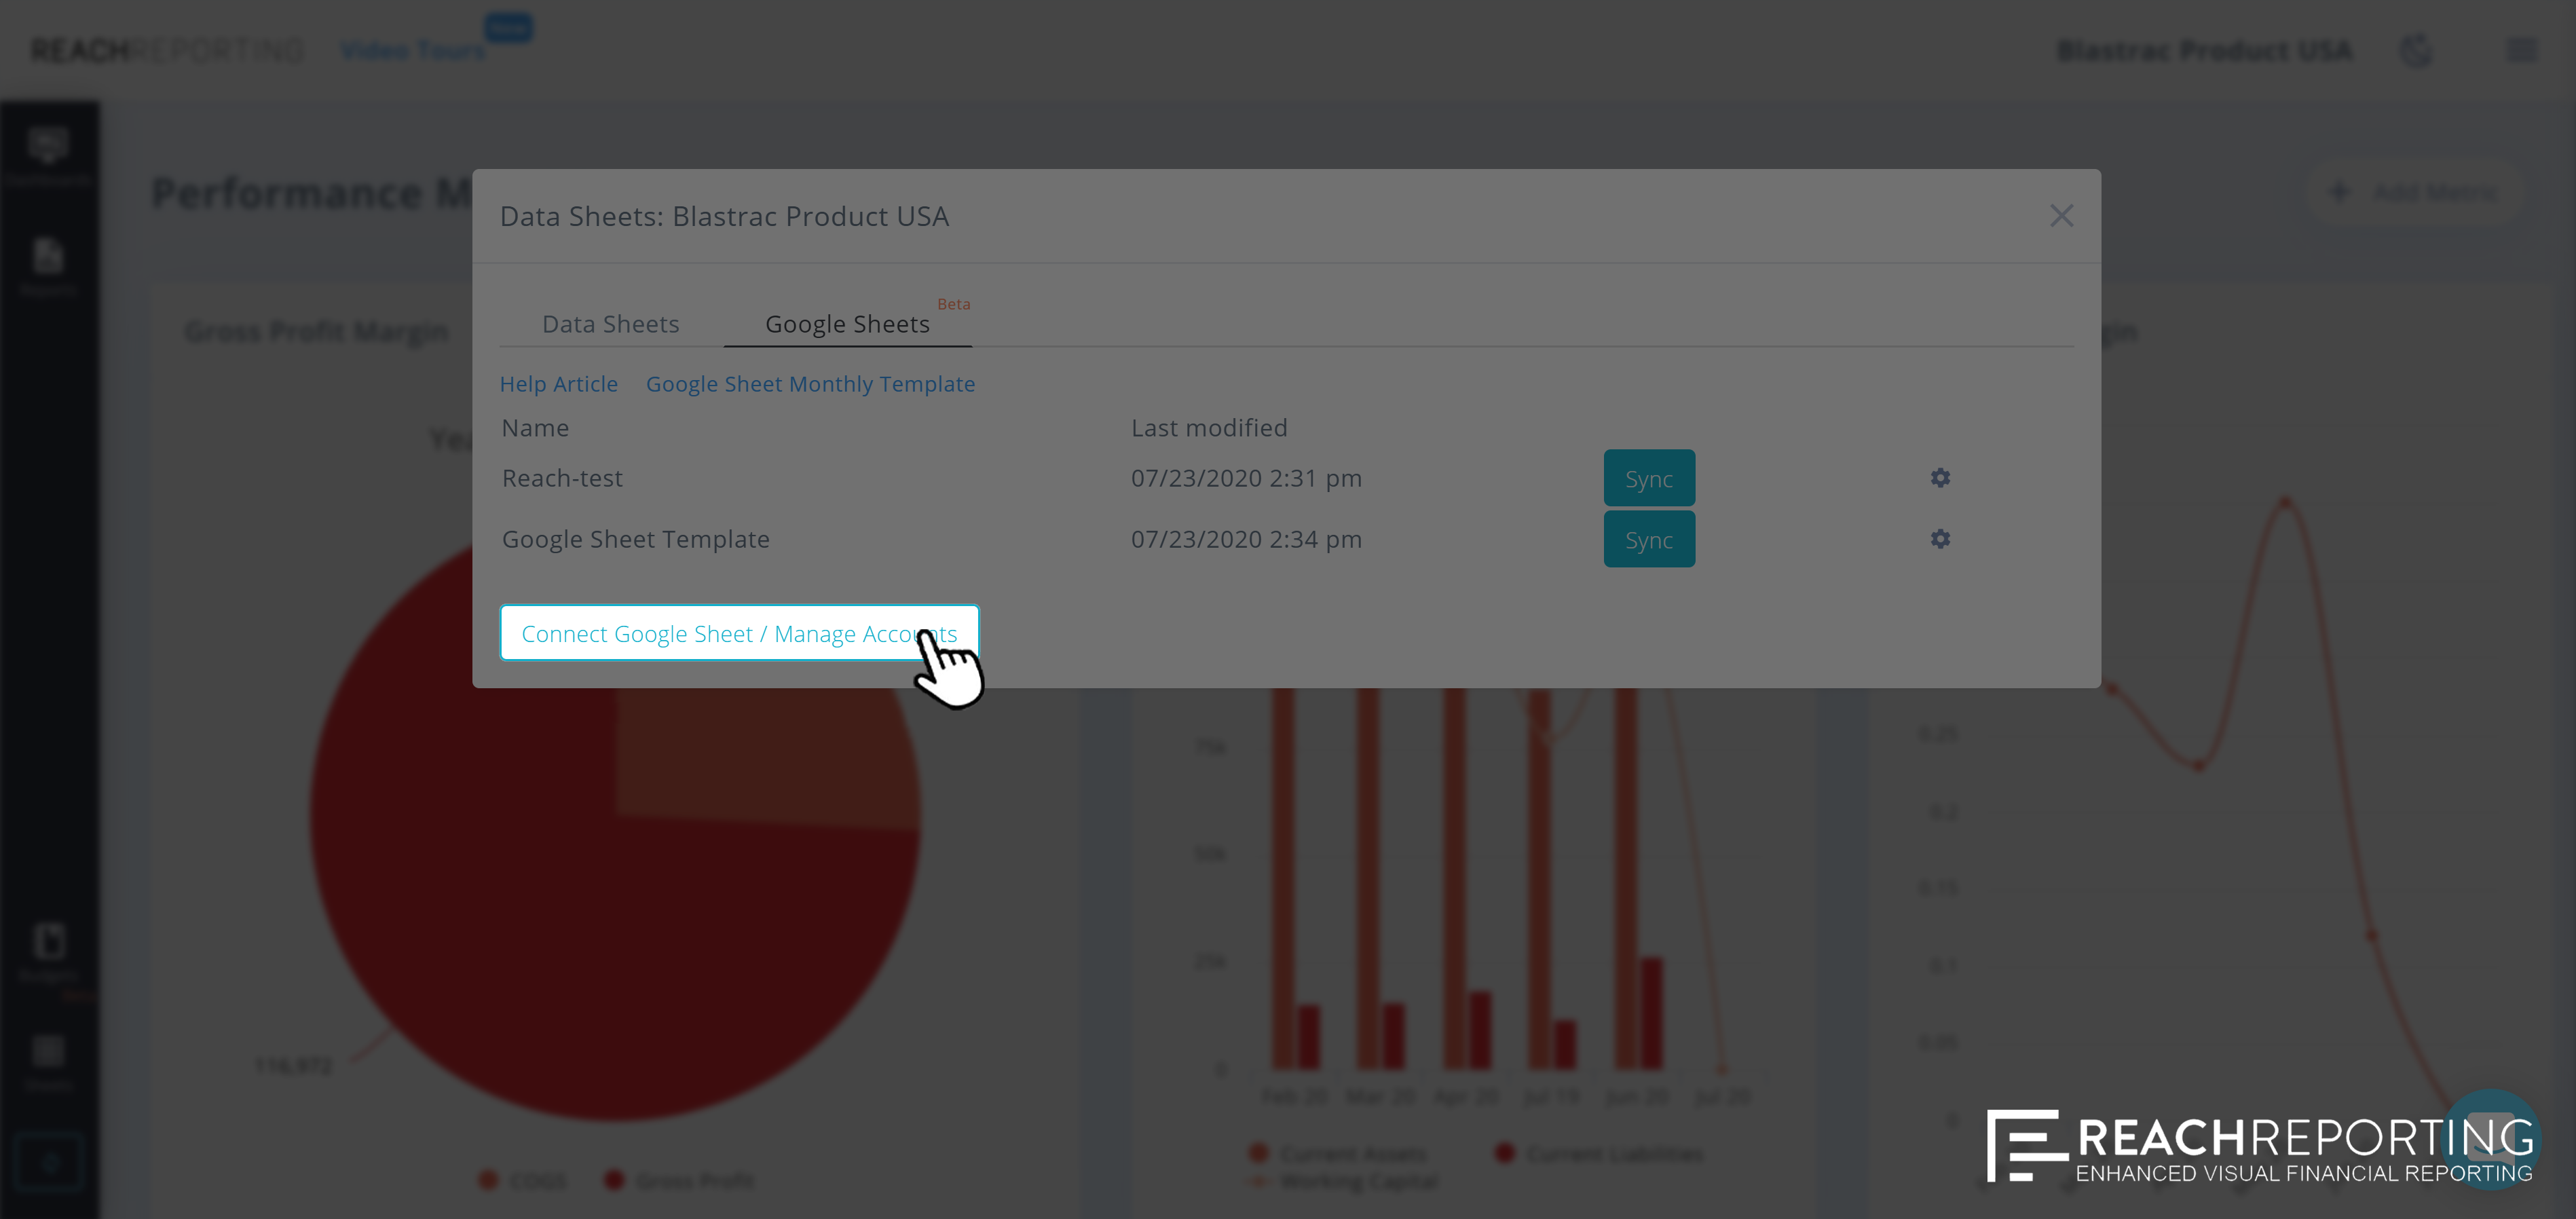Select the Google Sheets beta tab

pyautogui.click(x=847, y=324)
